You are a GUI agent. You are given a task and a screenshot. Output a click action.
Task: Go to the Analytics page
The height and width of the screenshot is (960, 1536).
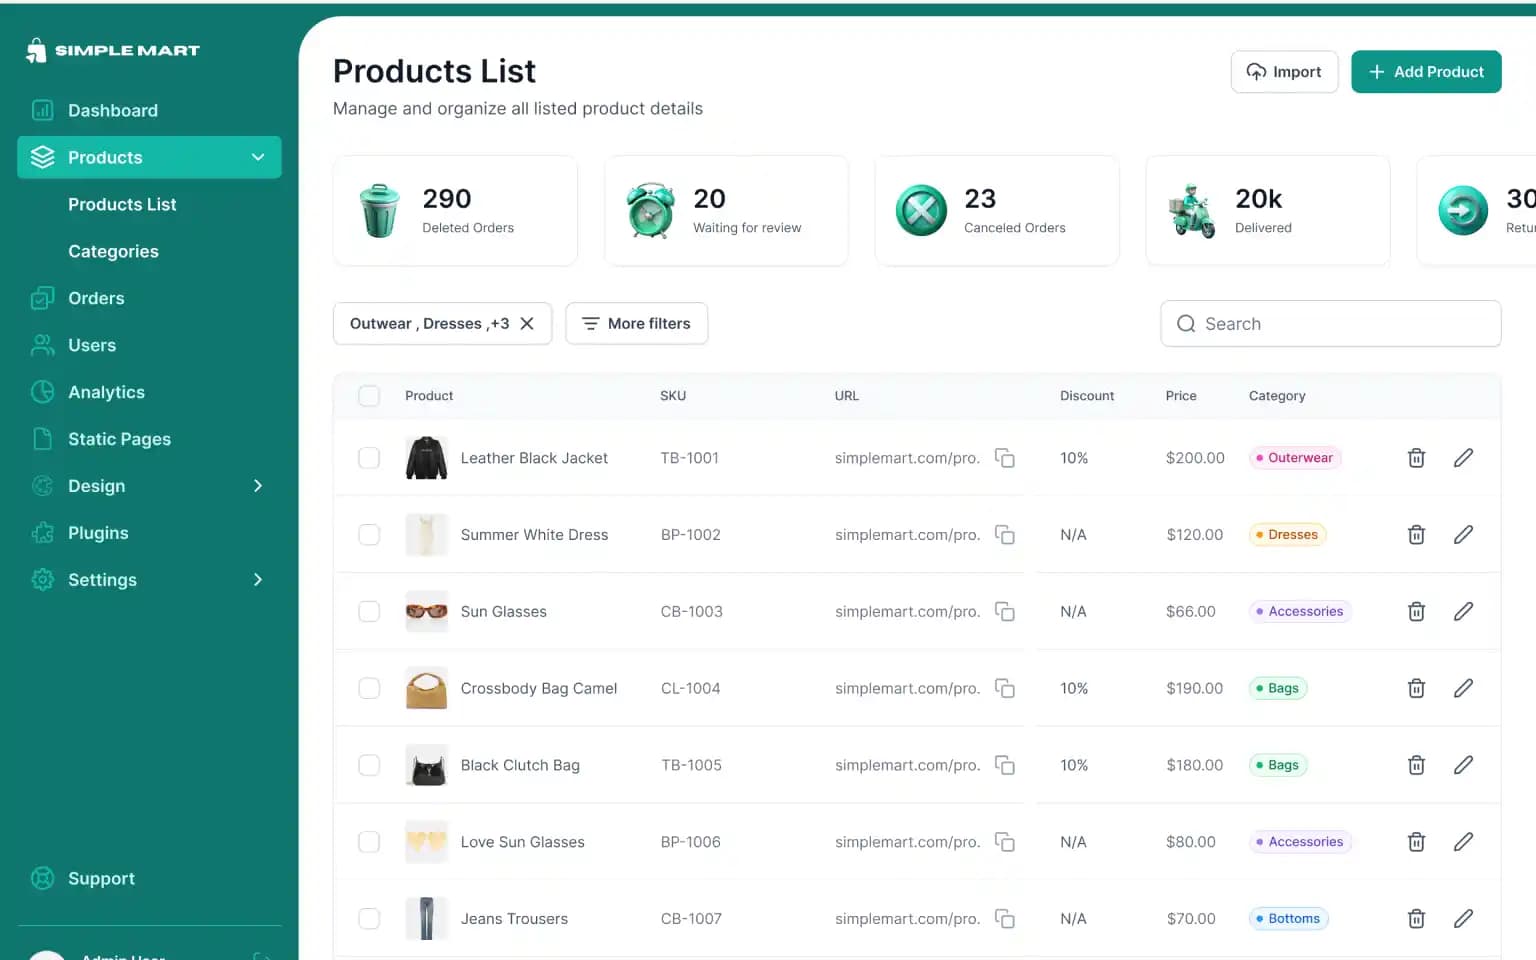tap(106, 393)
